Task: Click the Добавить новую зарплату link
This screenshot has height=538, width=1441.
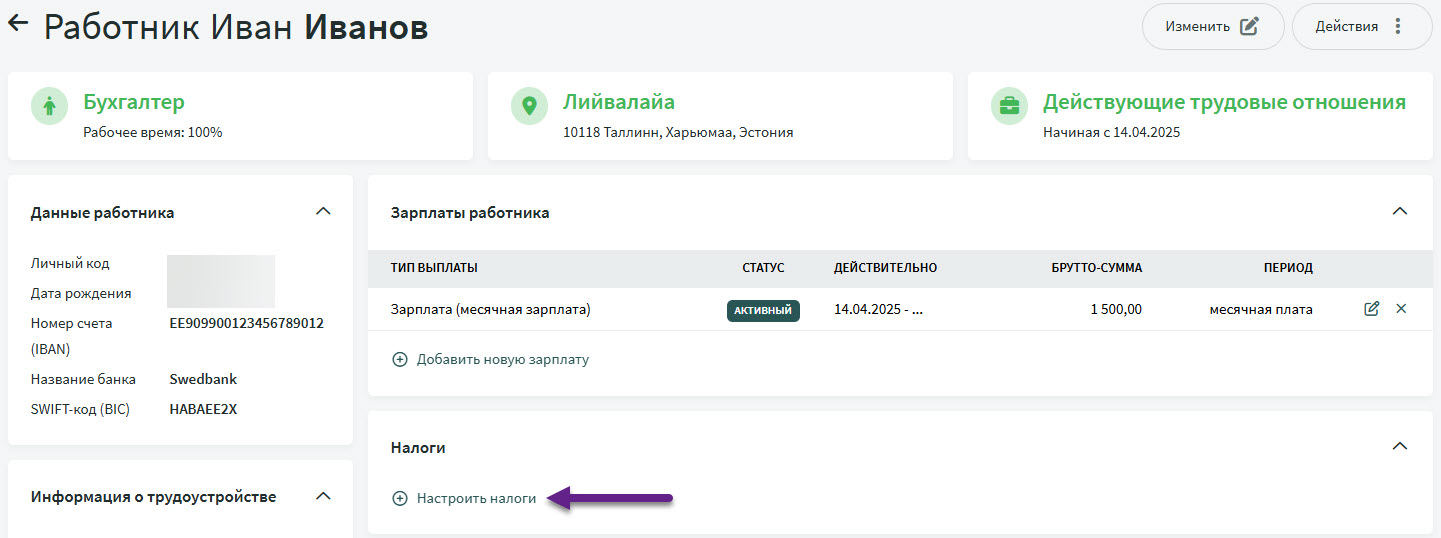Action: pos(502,359)
